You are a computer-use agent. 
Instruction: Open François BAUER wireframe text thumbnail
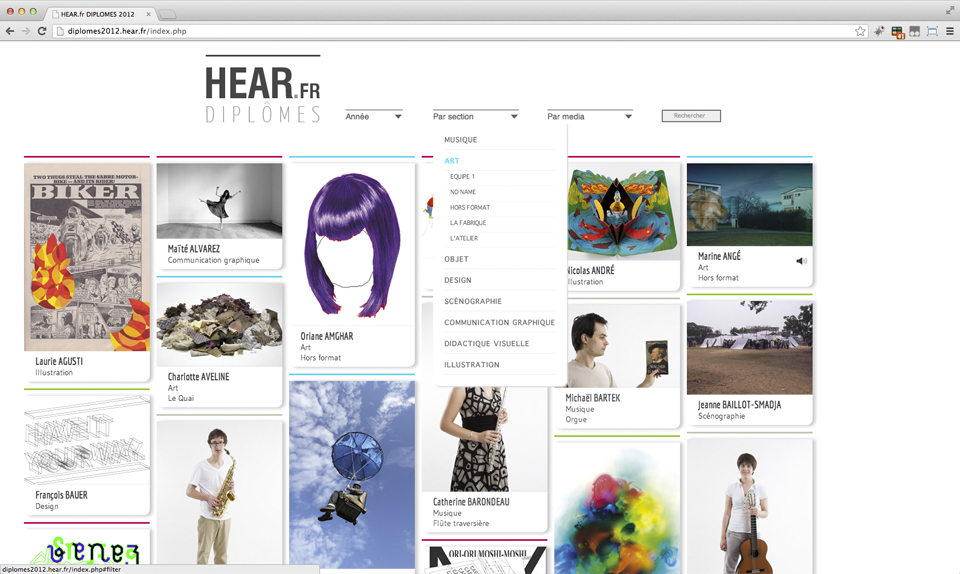[87, 440]
